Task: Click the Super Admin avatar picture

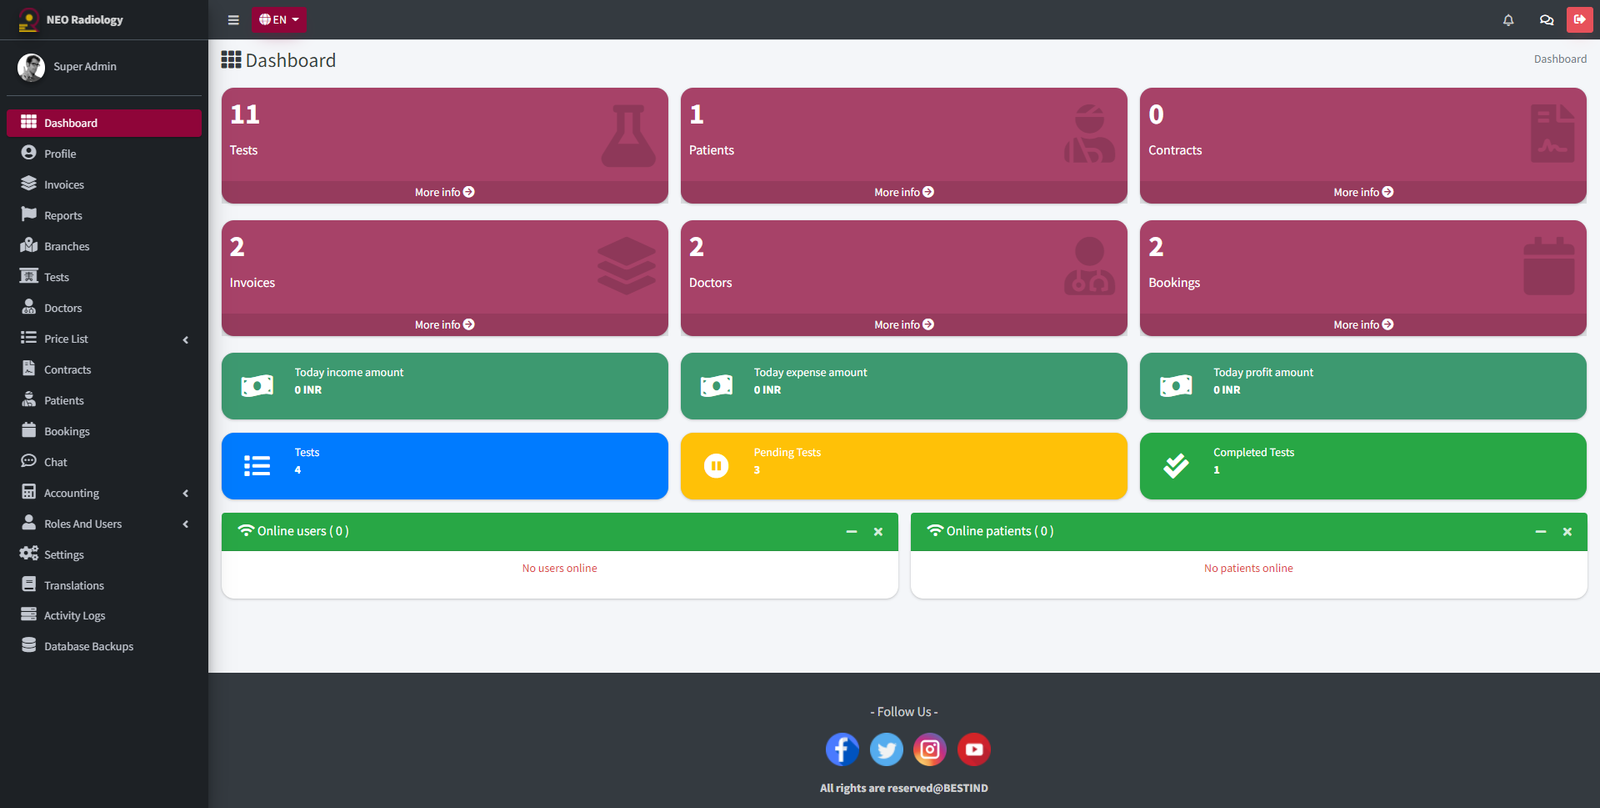Action: (31, 67)
